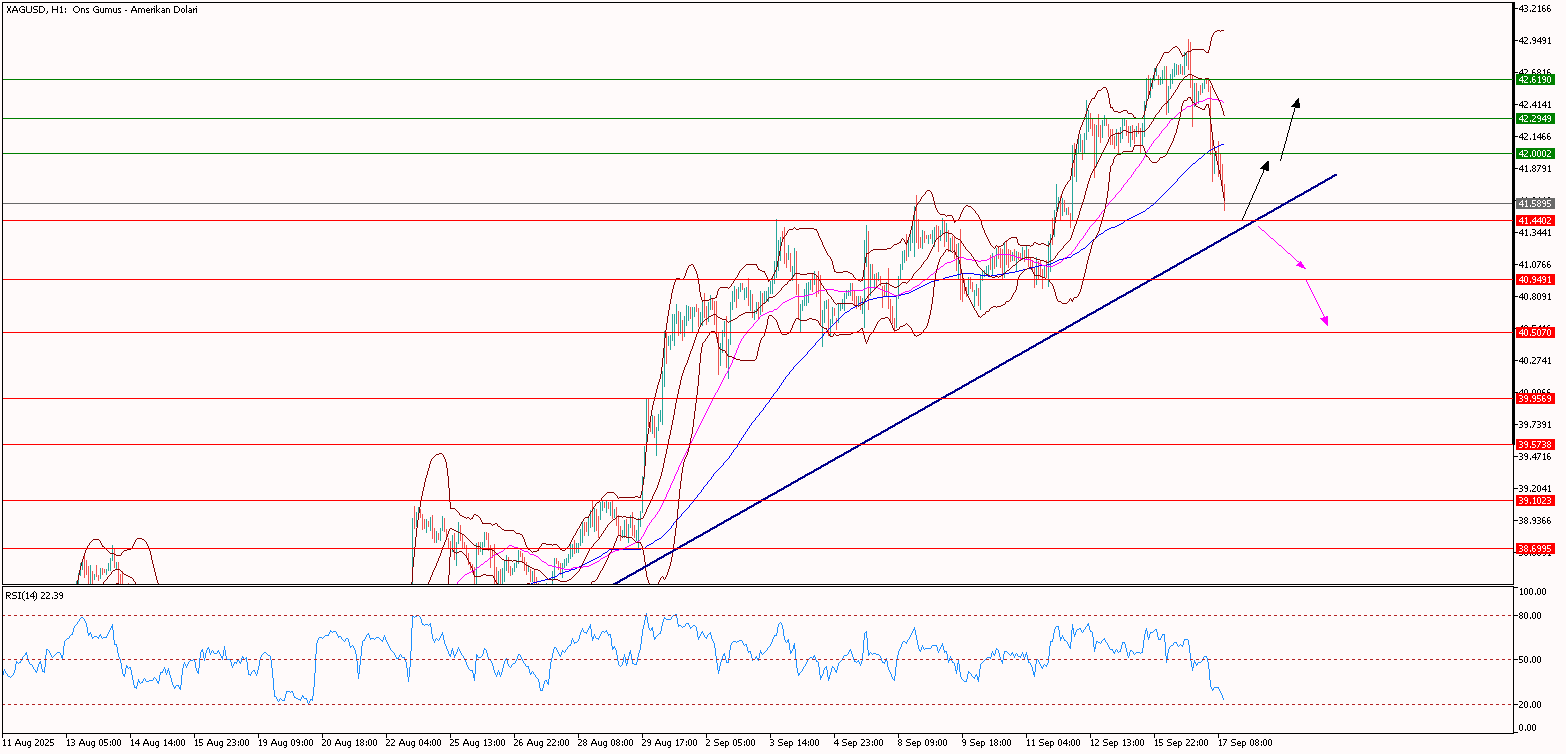Click the 14 Aug 14:00 time label
This screenshot has height=754, width=1566.
pyautogui.click(x=158, y=744)
